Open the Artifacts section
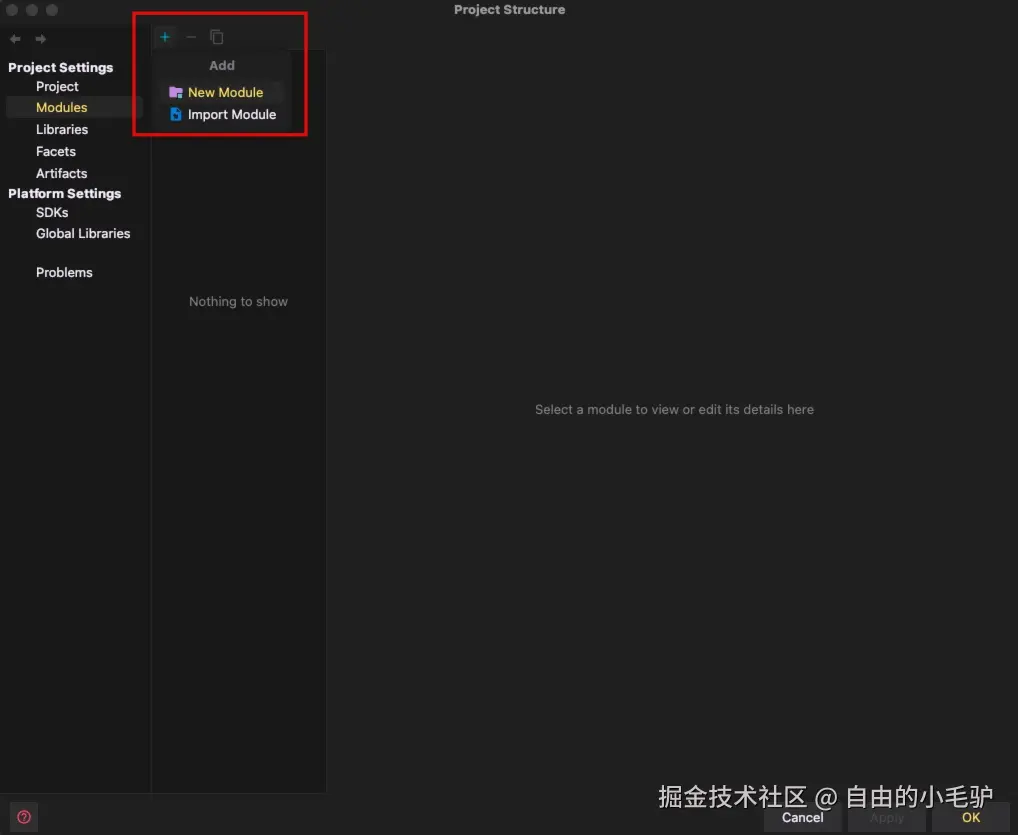The image size is (1018, 835). click(62, 173)
